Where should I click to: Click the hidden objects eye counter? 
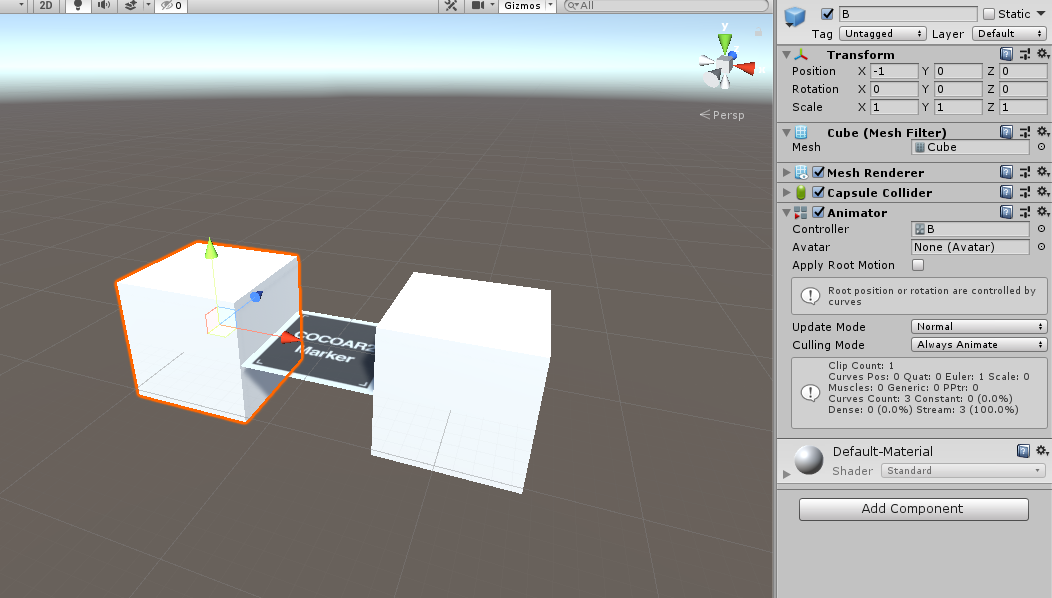click(x=172, y=5)
